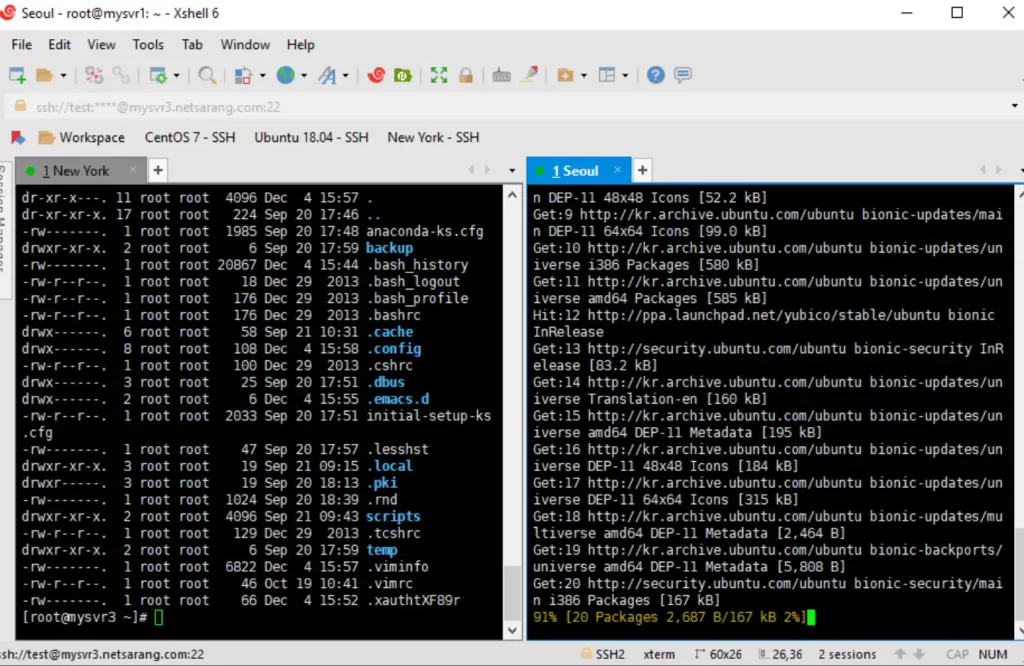This screenshot has width=1024, height=666.
Task: Toggle full screen mode icon
Action: point(437,75)
